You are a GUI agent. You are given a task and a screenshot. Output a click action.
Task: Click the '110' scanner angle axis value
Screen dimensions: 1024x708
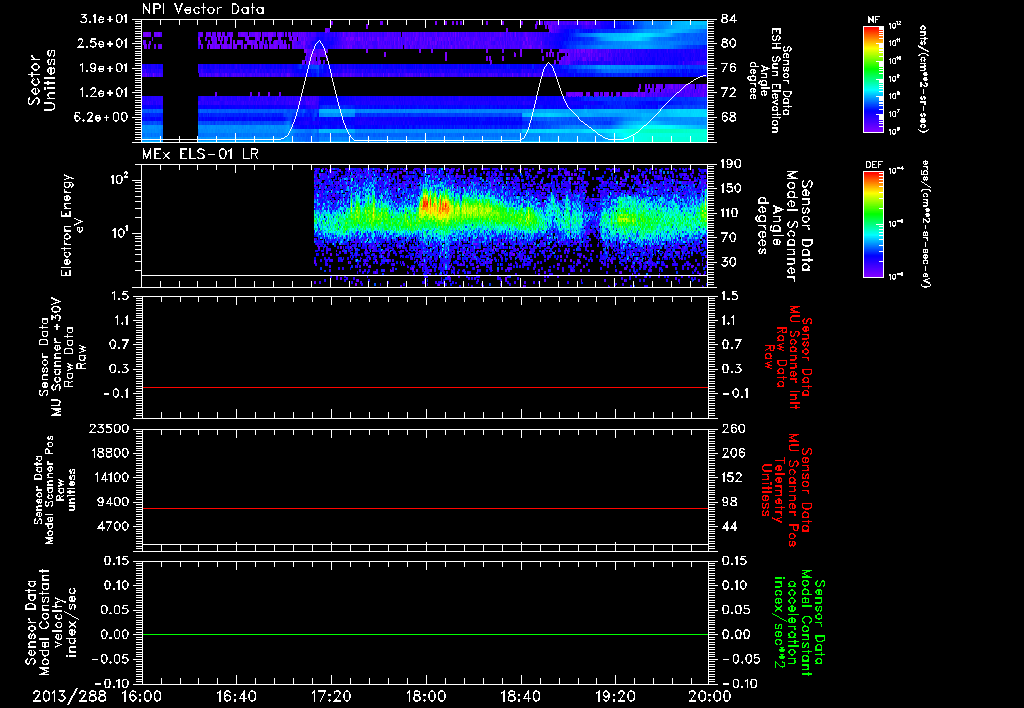point(731,213)
